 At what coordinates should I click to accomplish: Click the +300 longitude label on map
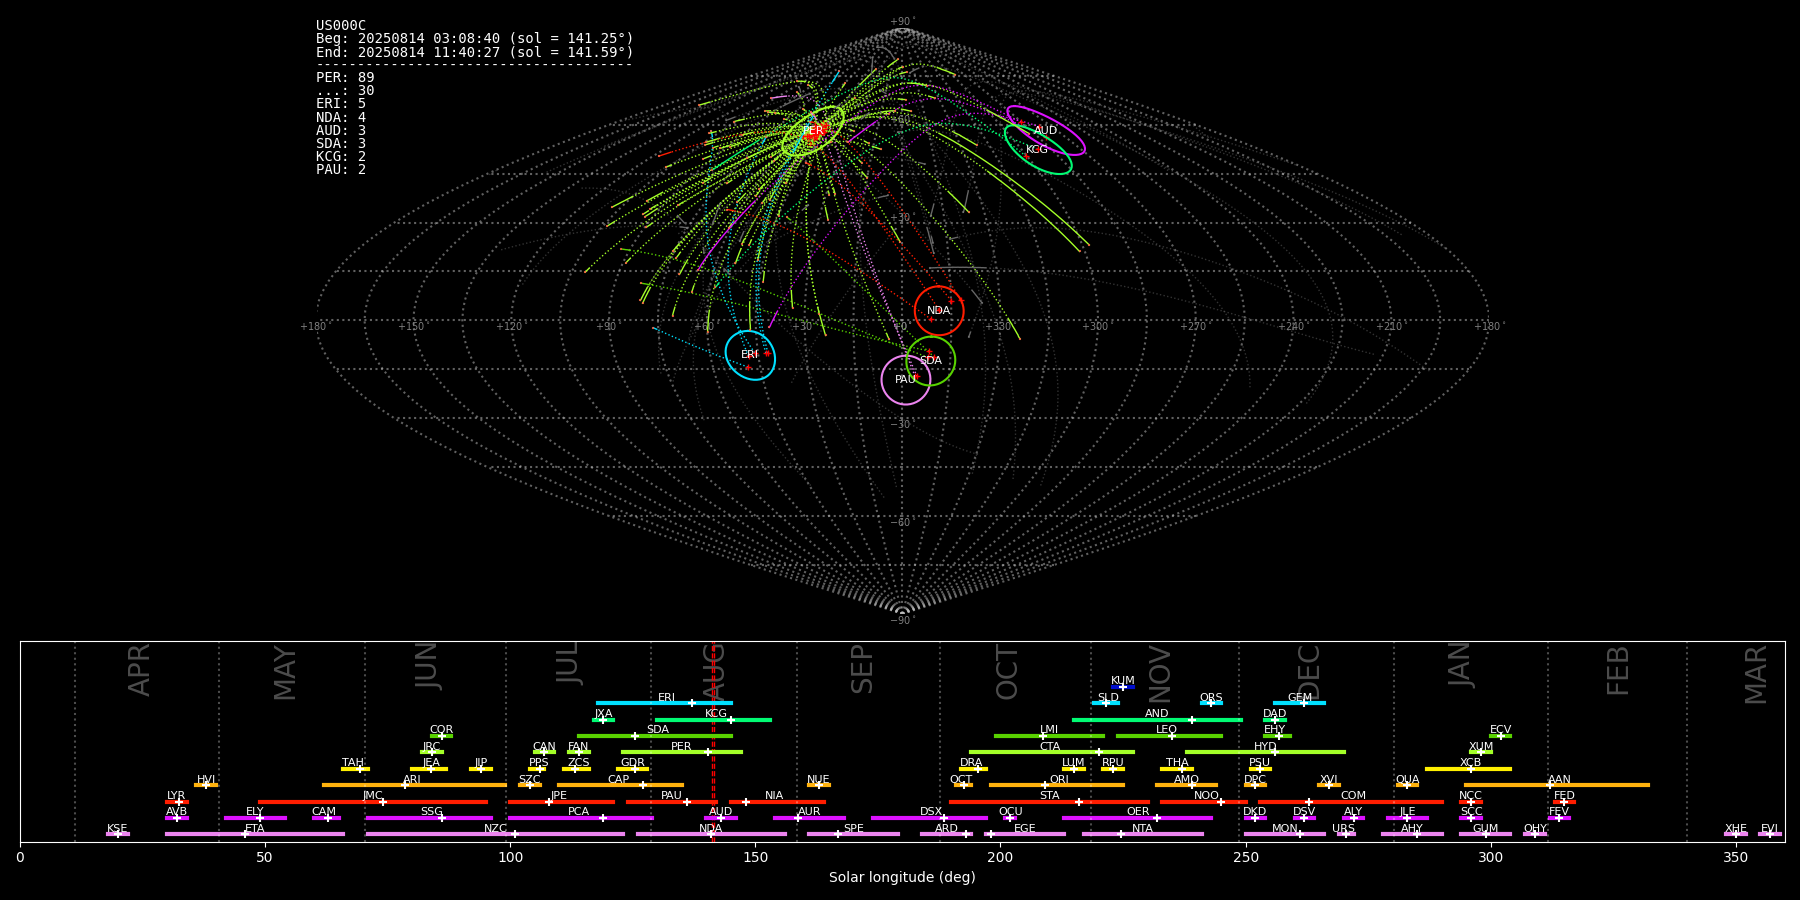pyautogui.click(x=1095, y=326)
